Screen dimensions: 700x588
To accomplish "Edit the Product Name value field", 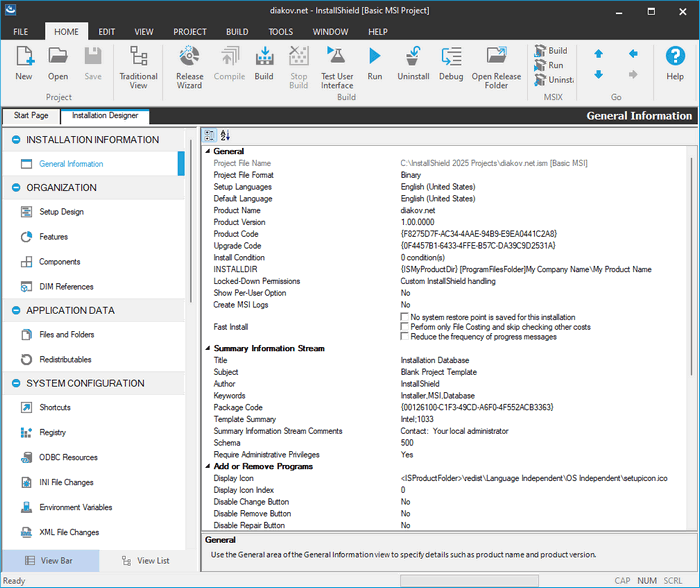I will [x=540, y=210].
